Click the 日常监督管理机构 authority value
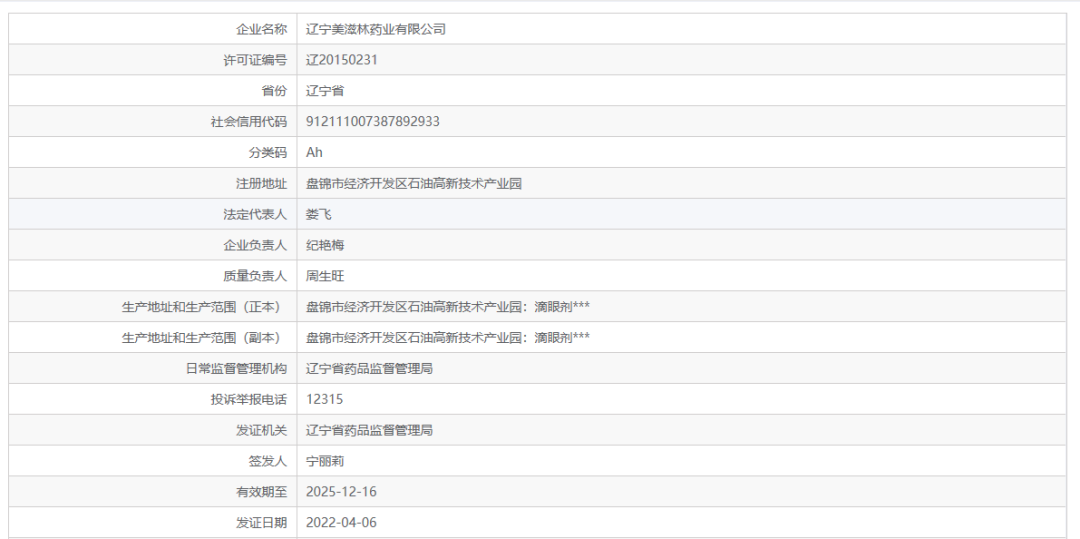The width and height of the screenshot is (1080, 539). pos(369,369)
